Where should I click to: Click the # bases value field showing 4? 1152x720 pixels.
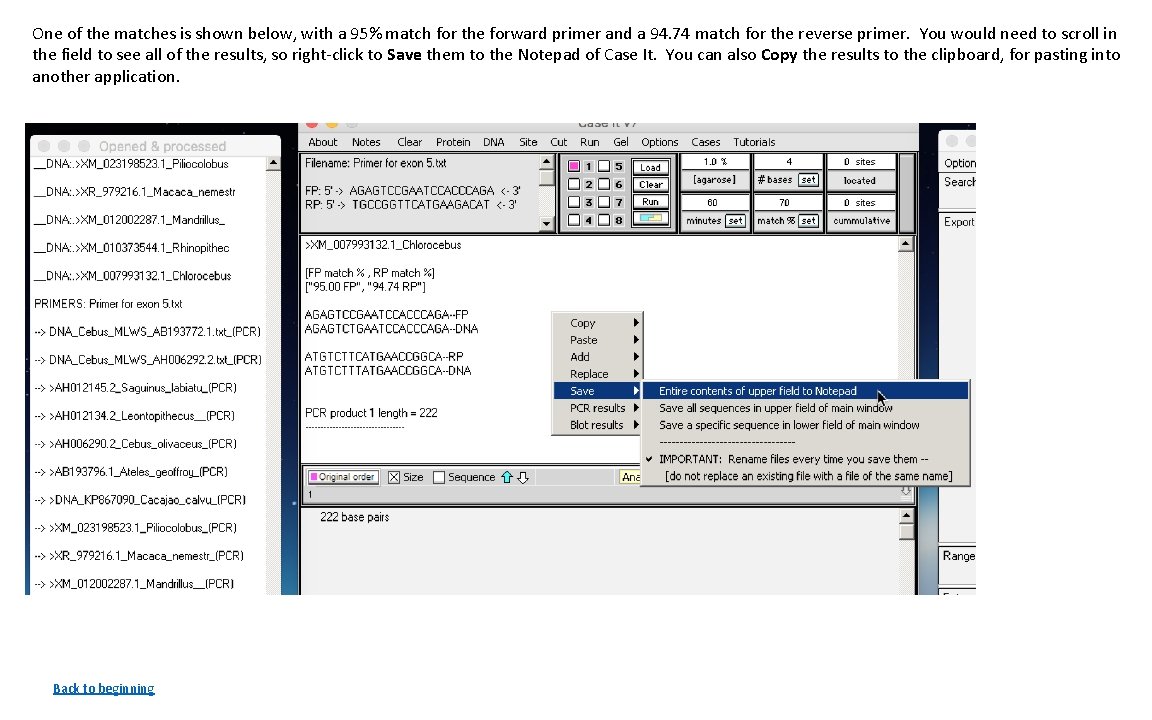click(x=788, y=162)
